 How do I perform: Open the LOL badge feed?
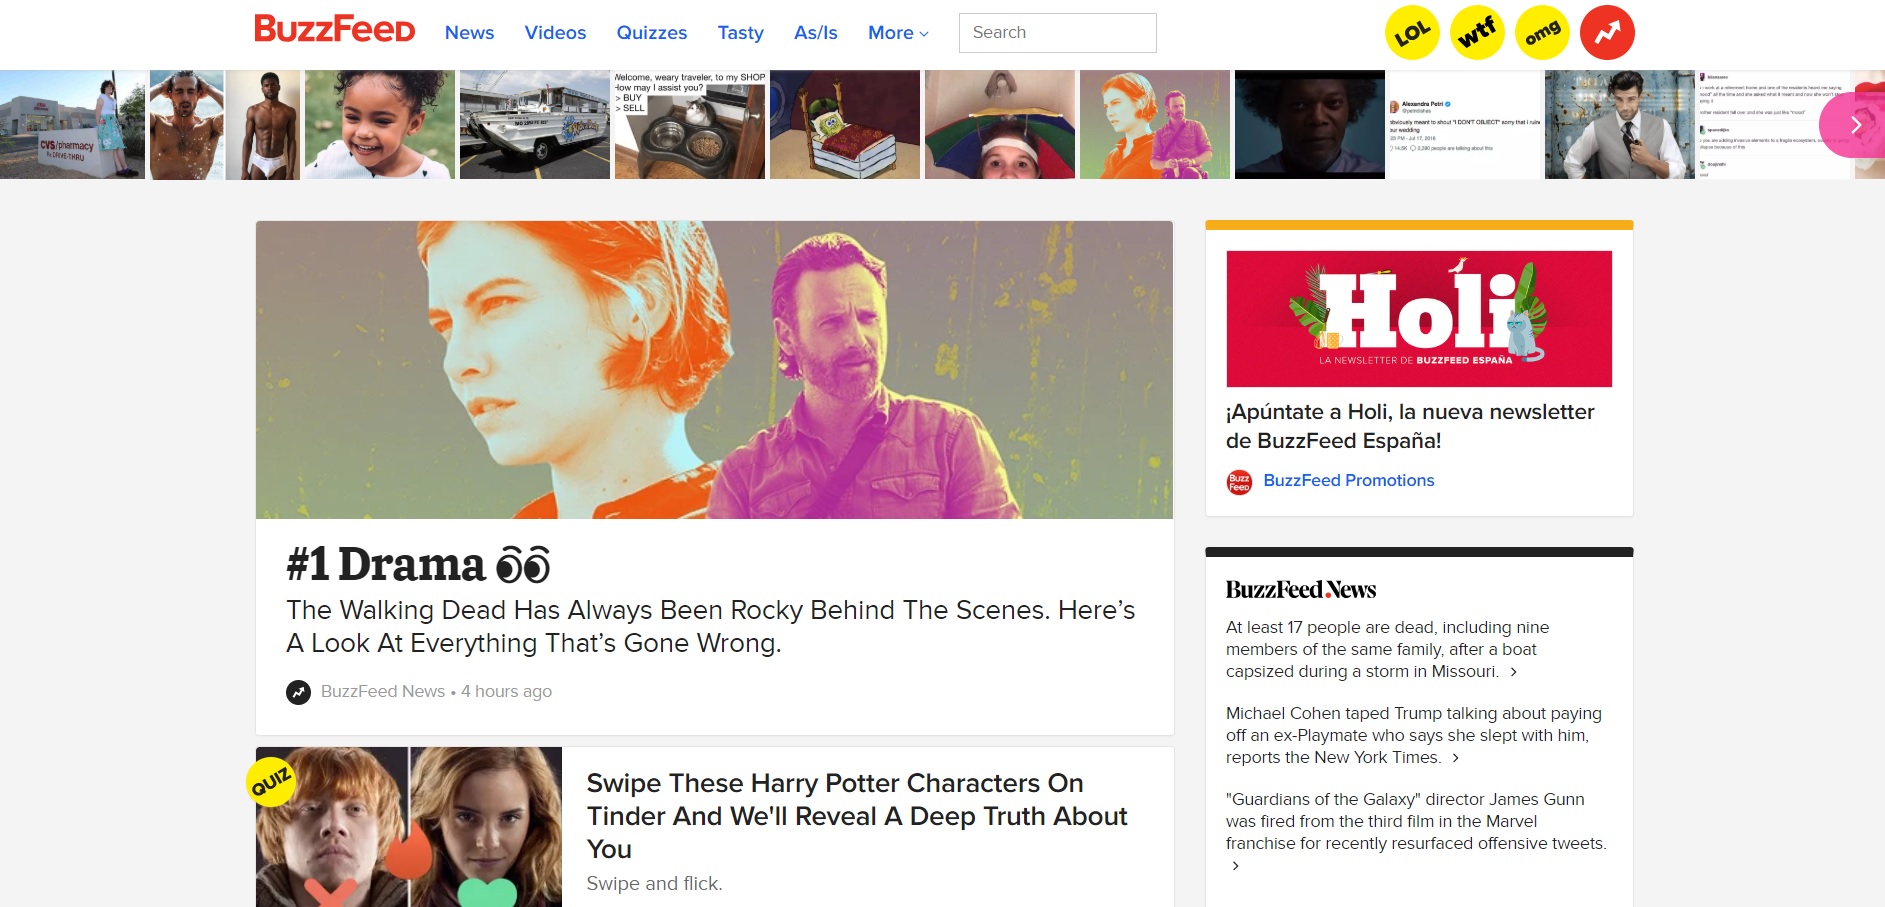[x=1411, y=33]
